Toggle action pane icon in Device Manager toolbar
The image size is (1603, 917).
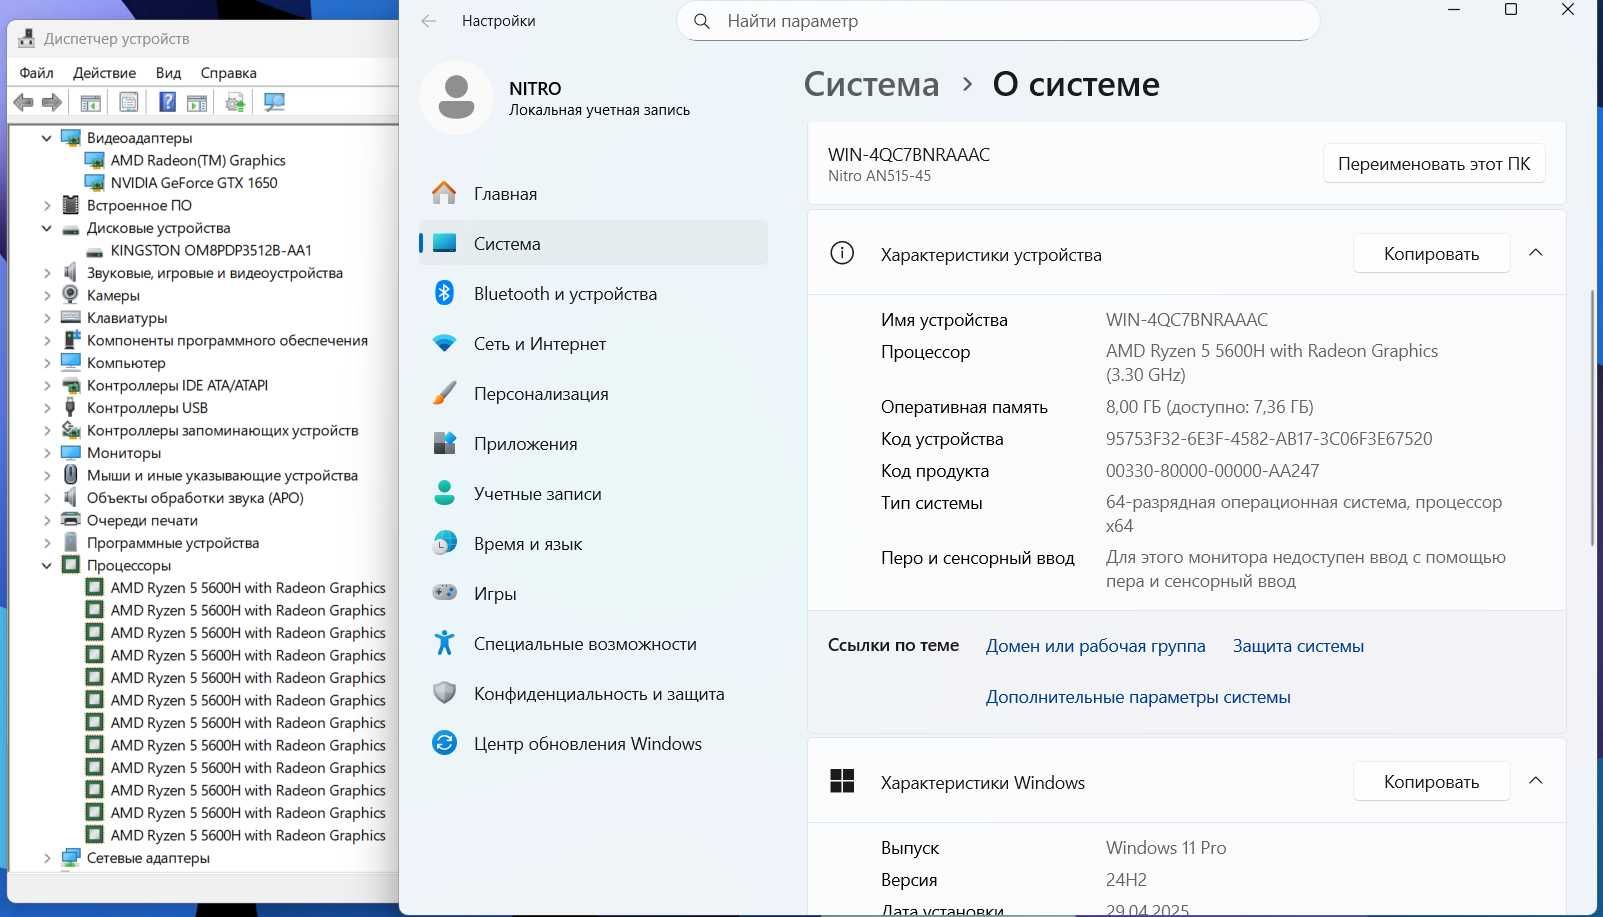click(x=197, y=102)
